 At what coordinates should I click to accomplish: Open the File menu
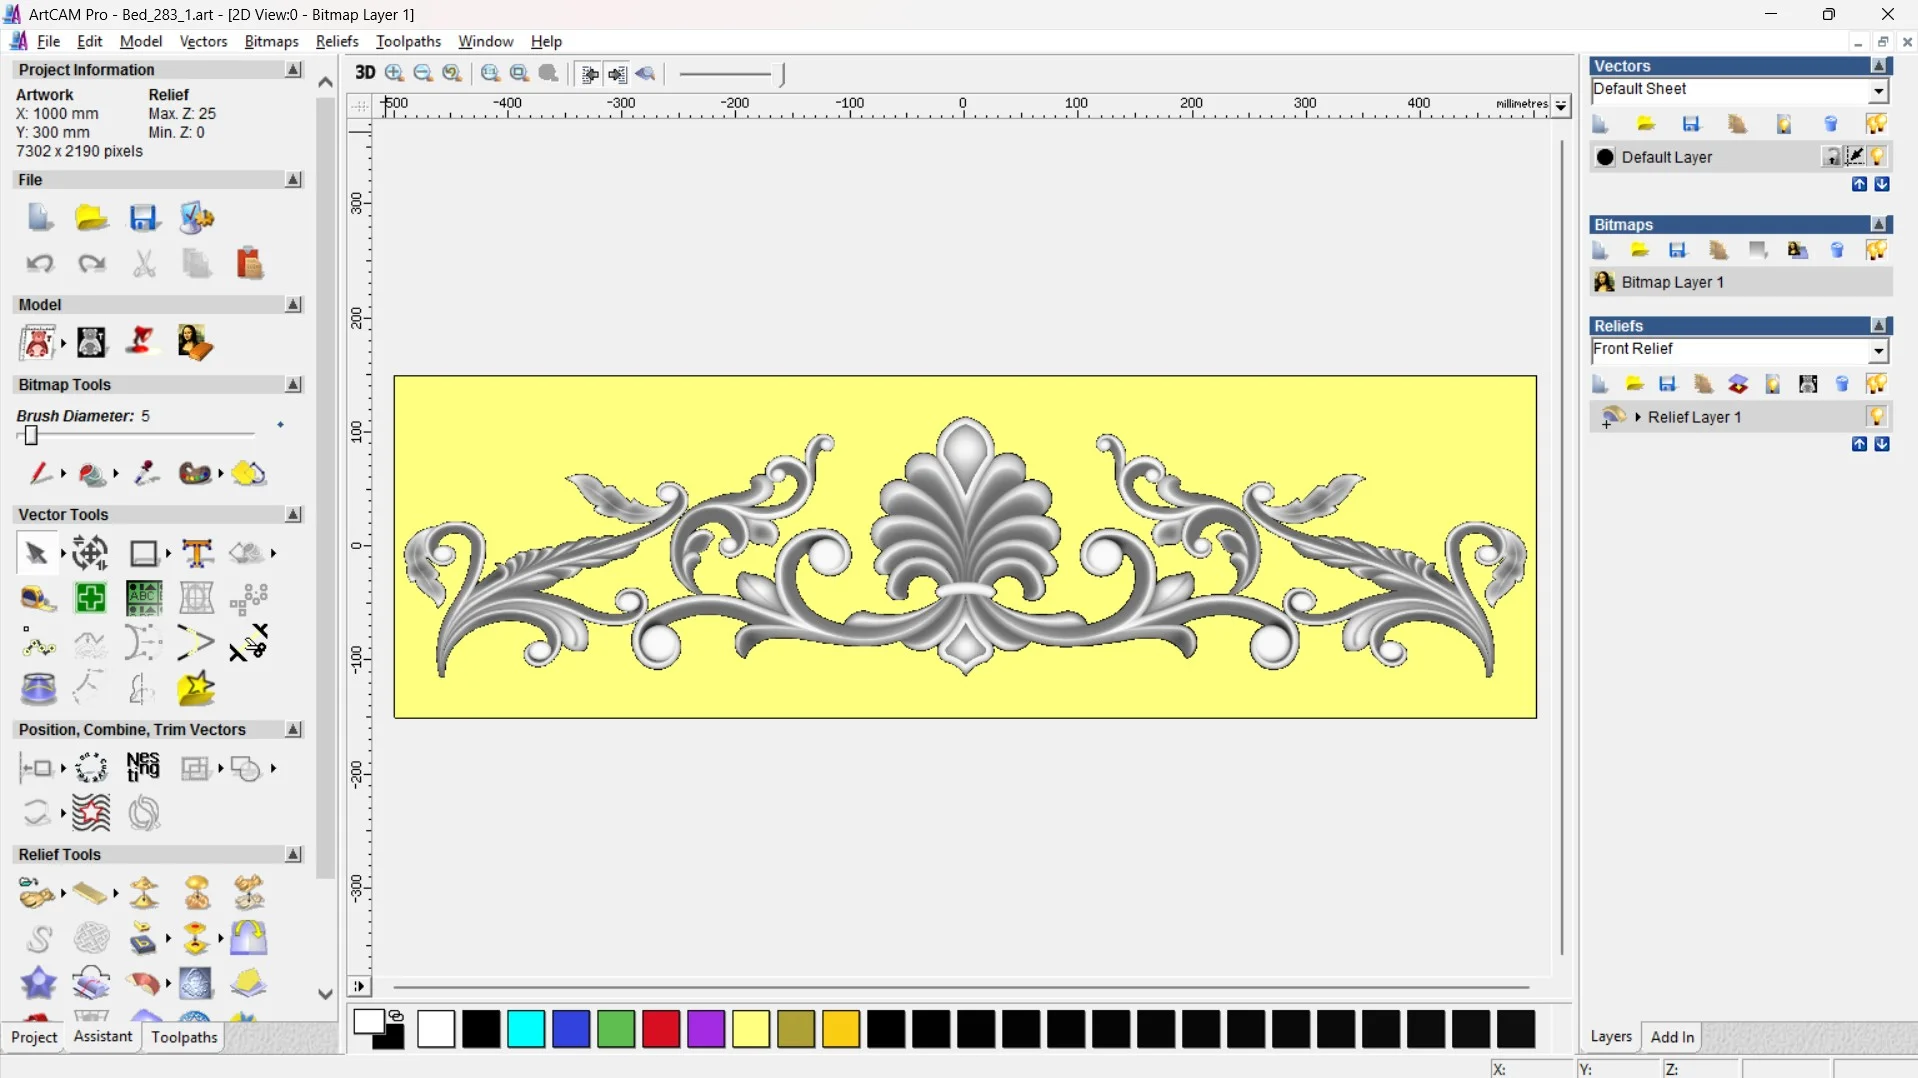click(x=49, y=41)
